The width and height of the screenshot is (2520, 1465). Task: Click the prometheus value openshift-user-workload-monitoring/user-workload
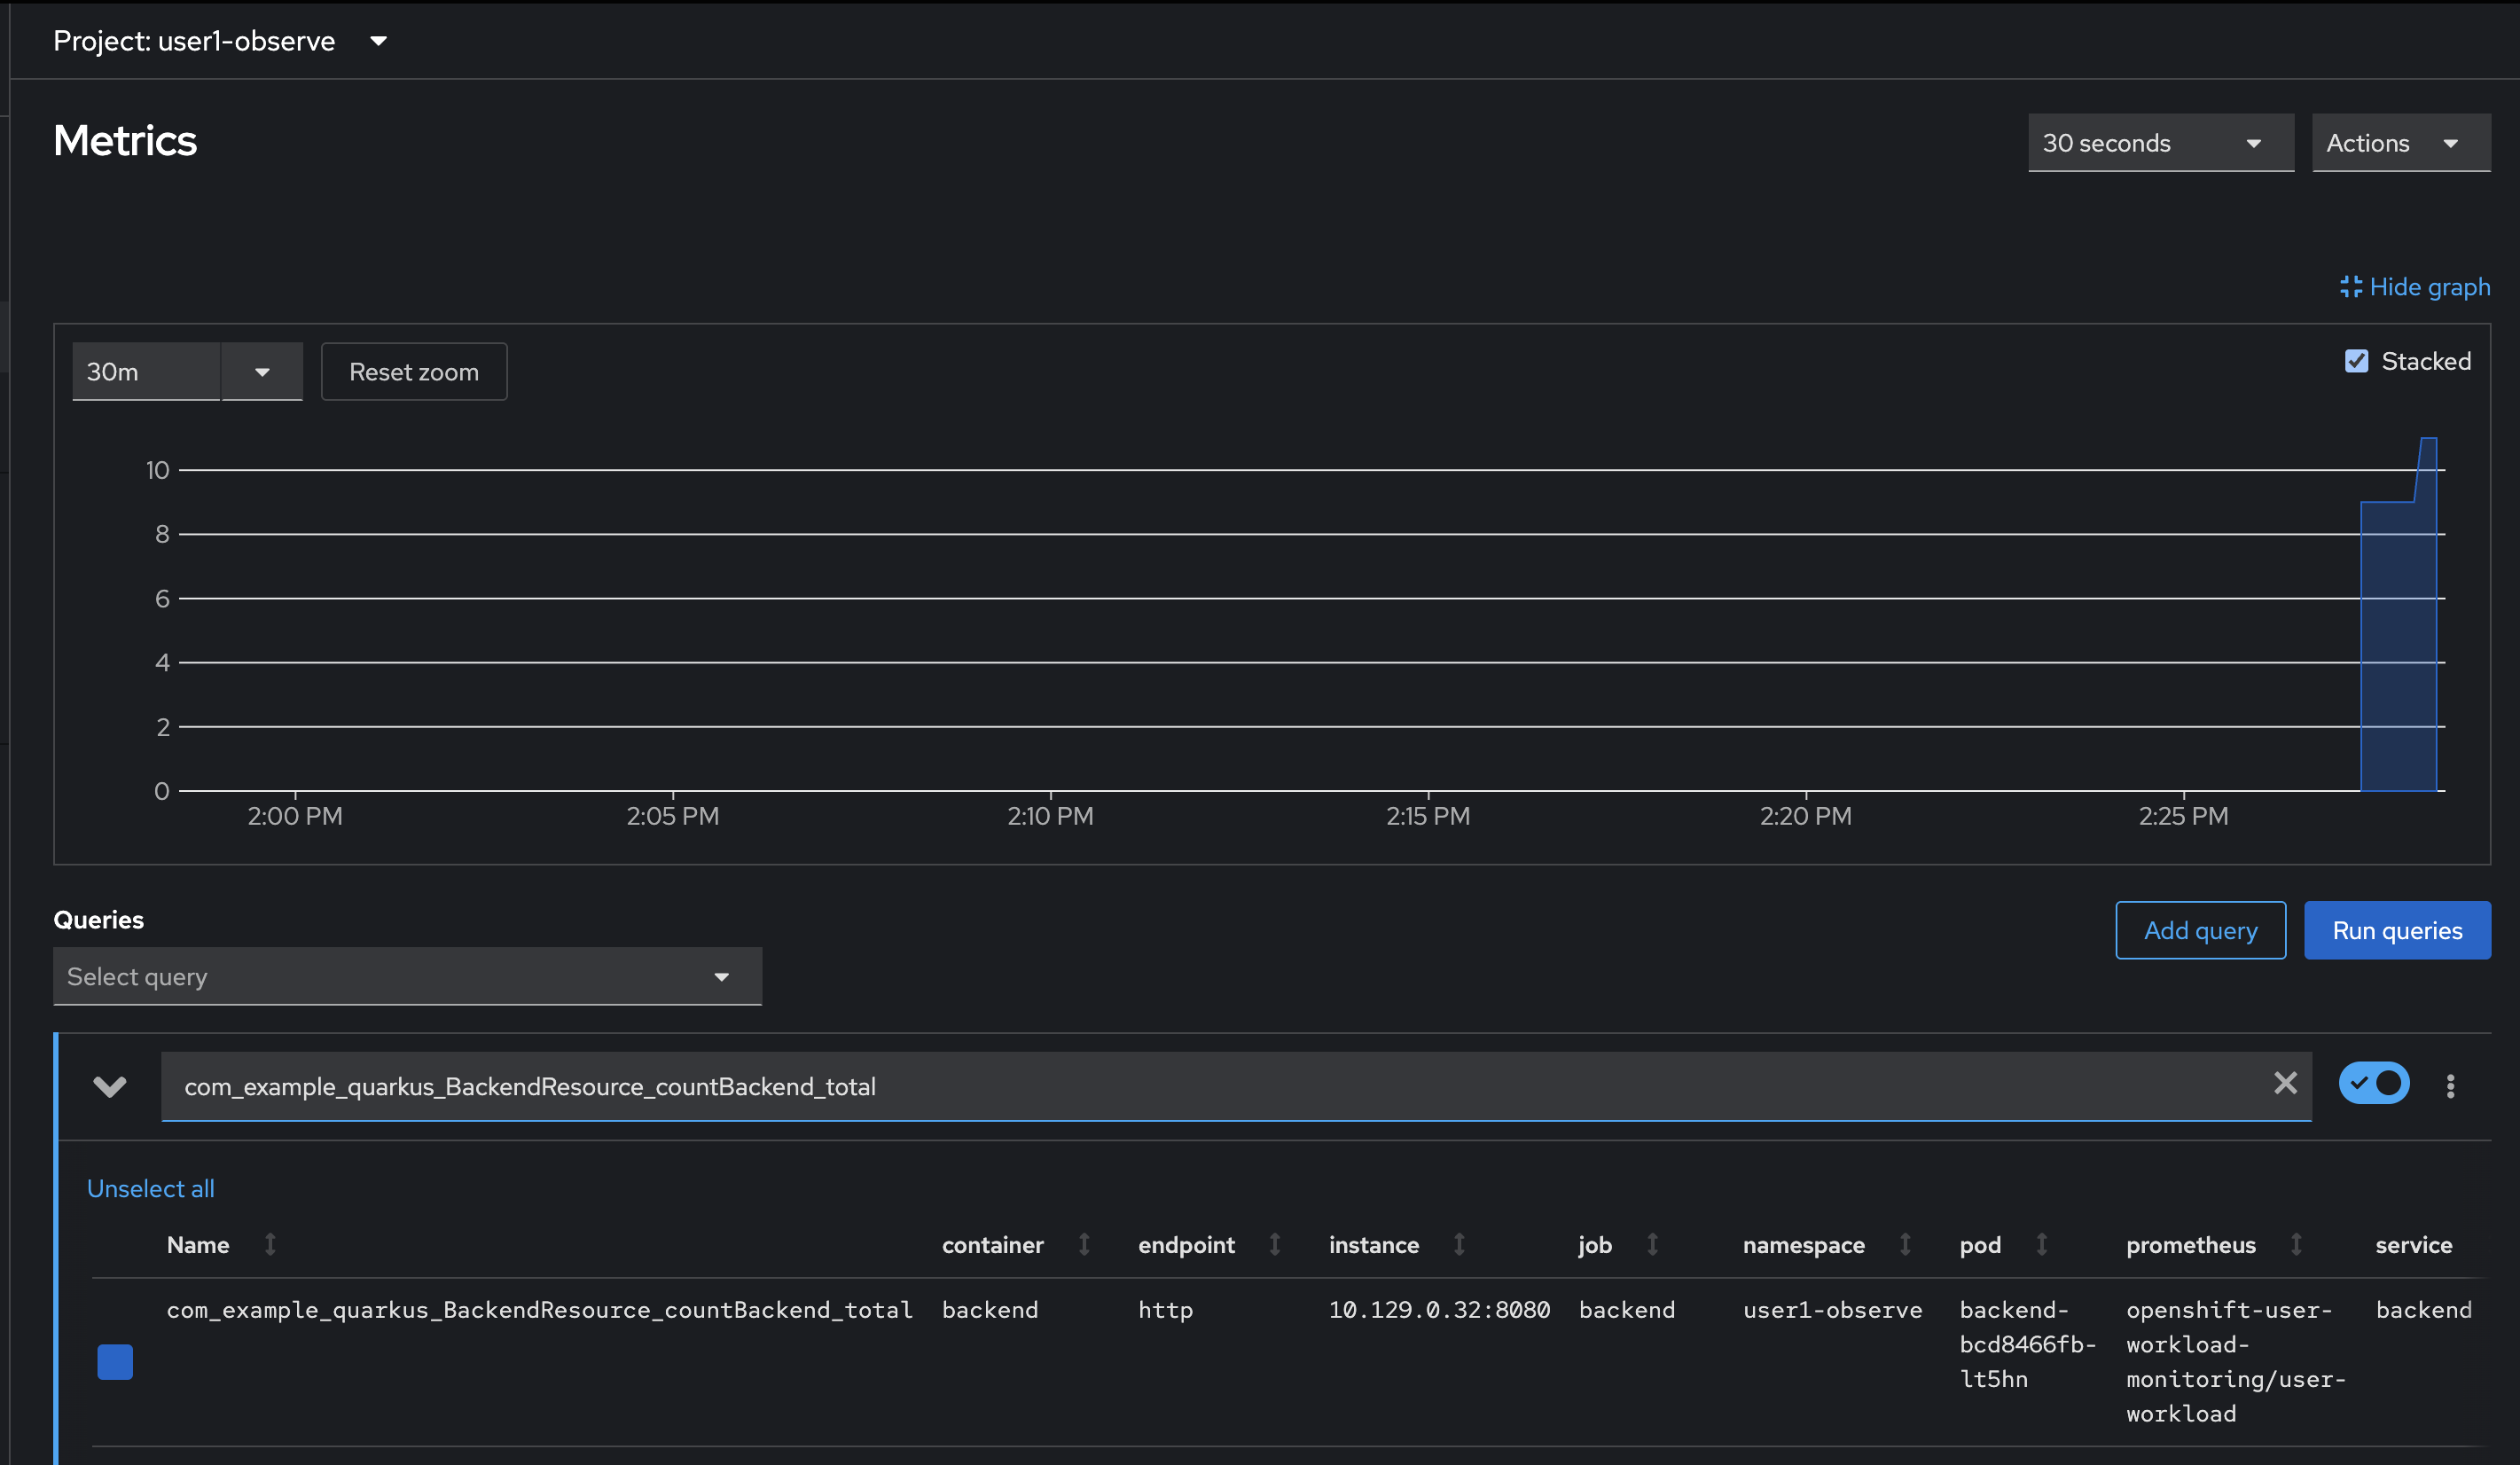(2236, 1362)
